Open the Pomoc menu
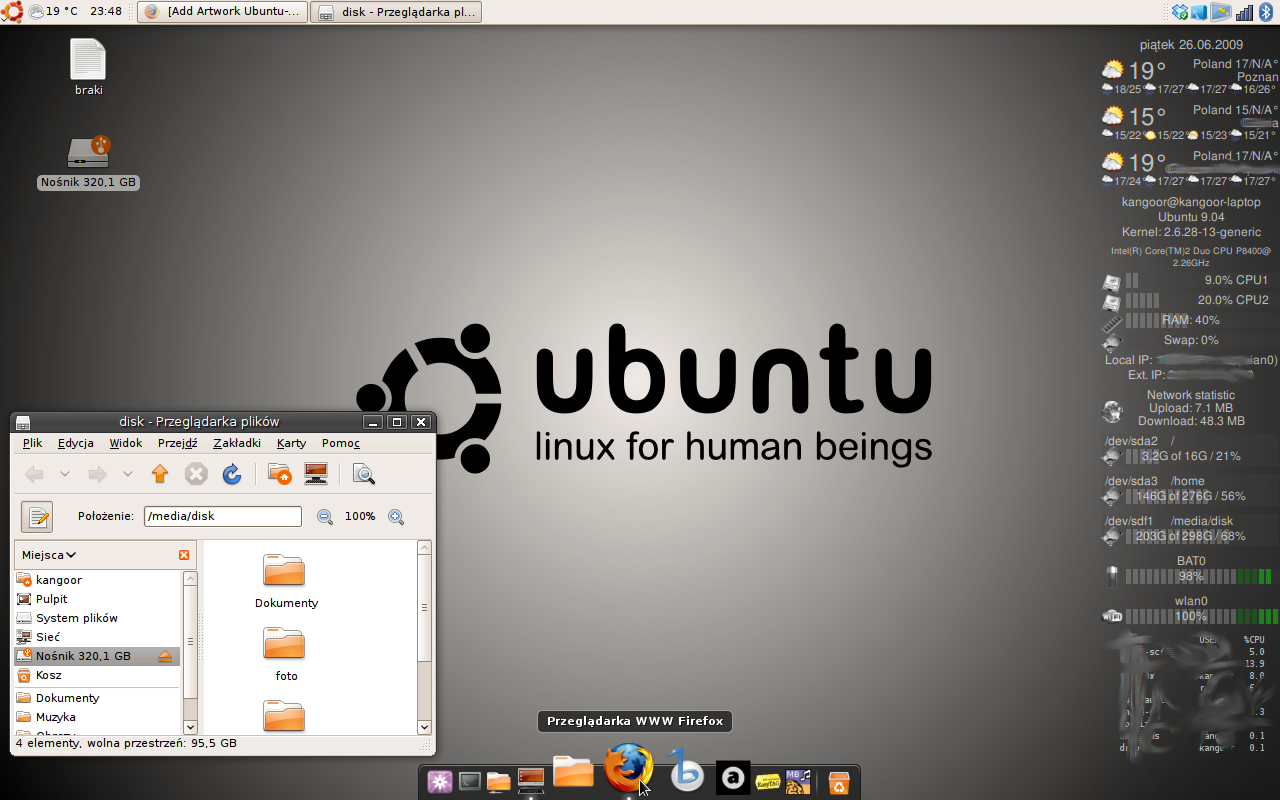This screenshot has width=1280, height=800. (341, 443)
